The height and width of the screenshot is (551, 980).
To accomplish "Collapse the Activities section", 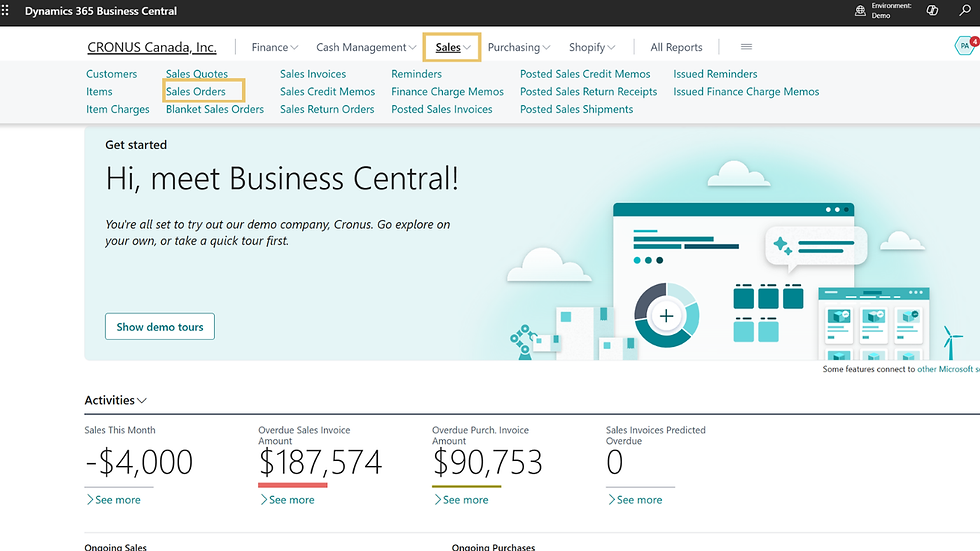I will tap(116, 400).
